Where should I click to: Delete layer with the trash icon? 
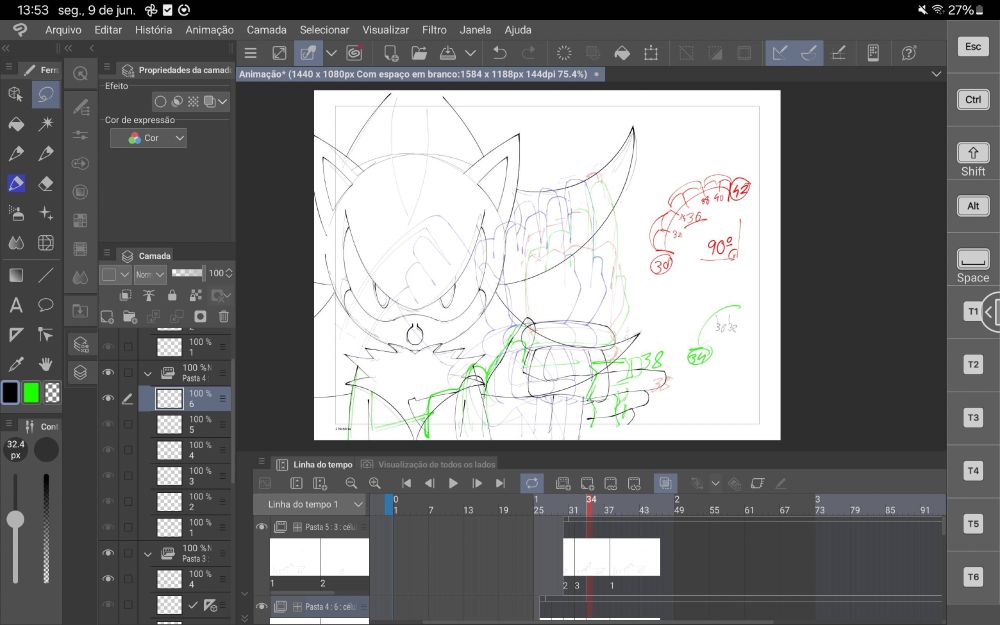pyautogui.click(x=223, y=316)
